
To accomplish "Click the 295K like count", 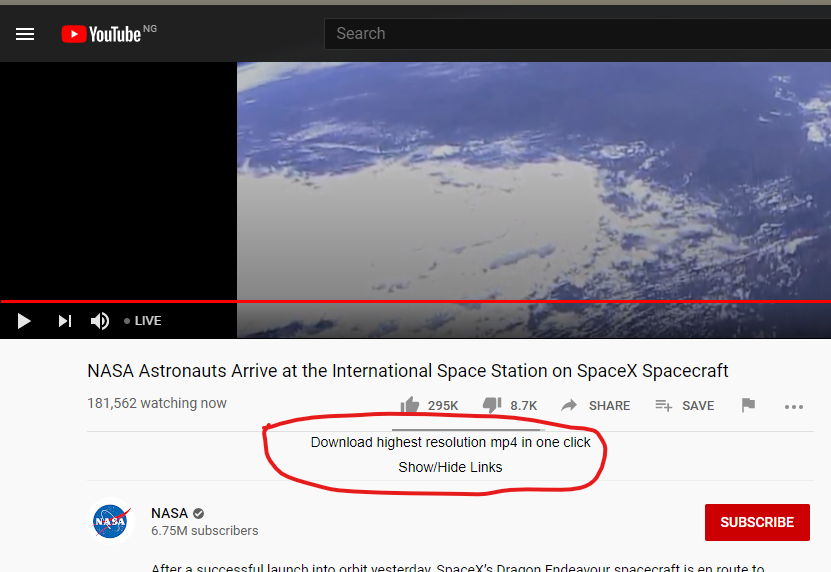I will pyautogui.click(x=443, y=406).
